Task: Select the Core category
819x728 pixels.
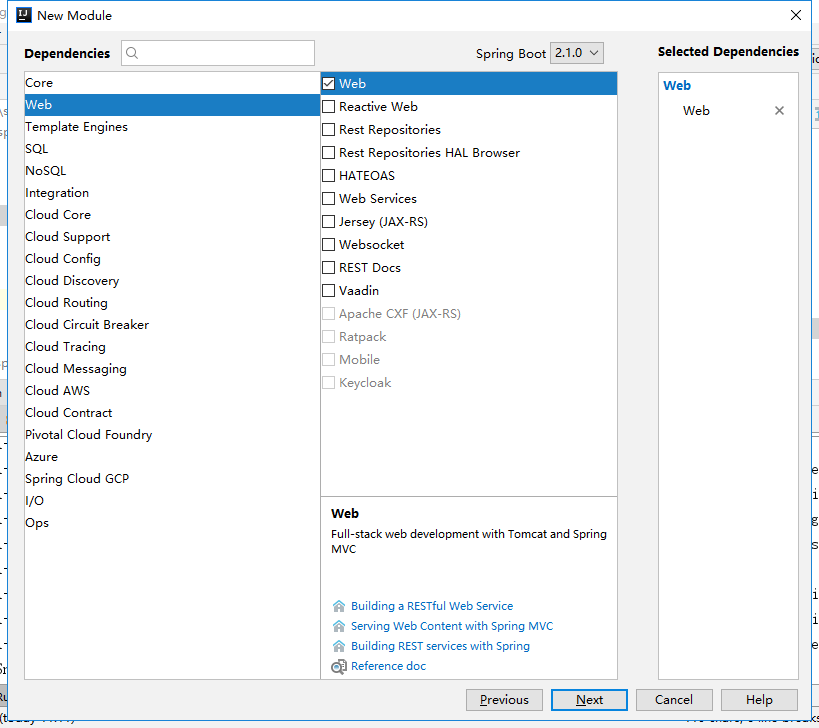Action: (172, 83)
